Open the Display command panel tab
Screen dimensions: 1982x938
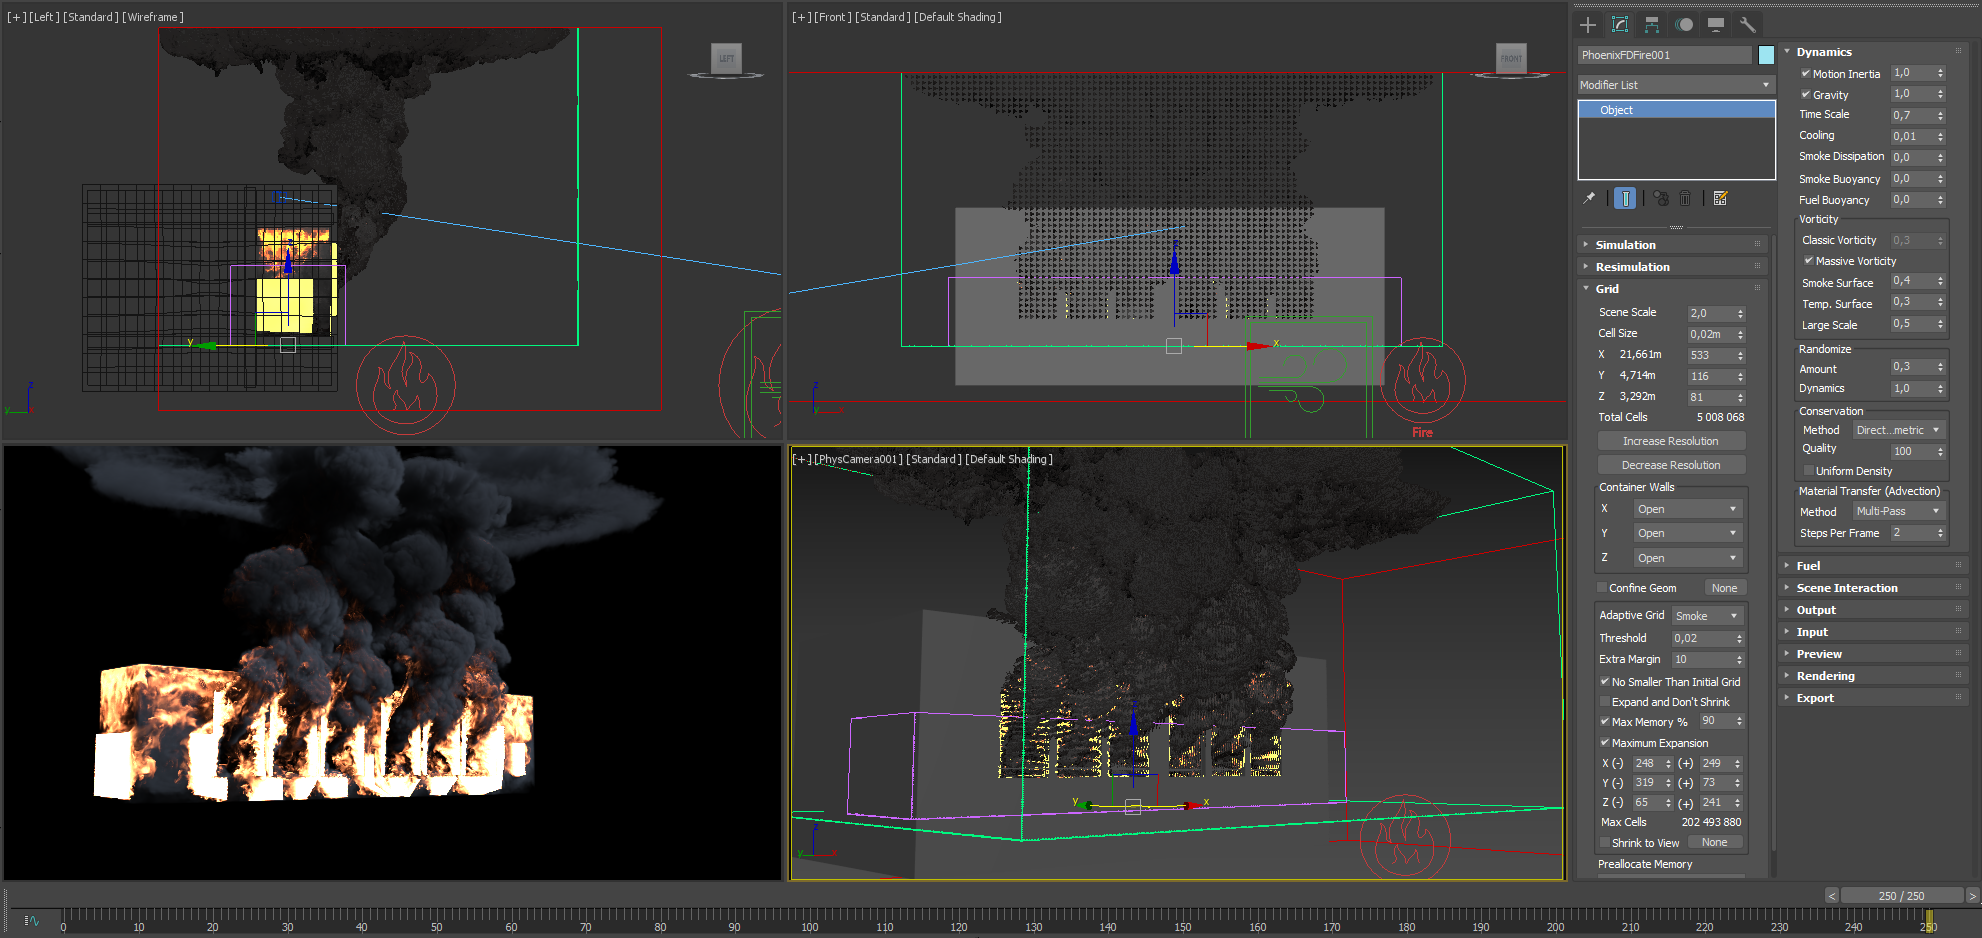1716,25
